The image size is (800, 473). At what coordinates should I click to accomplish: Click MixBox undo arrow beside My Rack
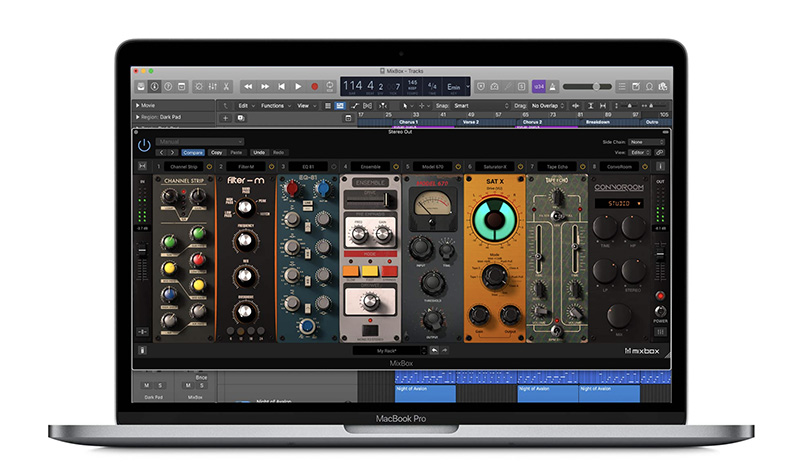[434, 351]
